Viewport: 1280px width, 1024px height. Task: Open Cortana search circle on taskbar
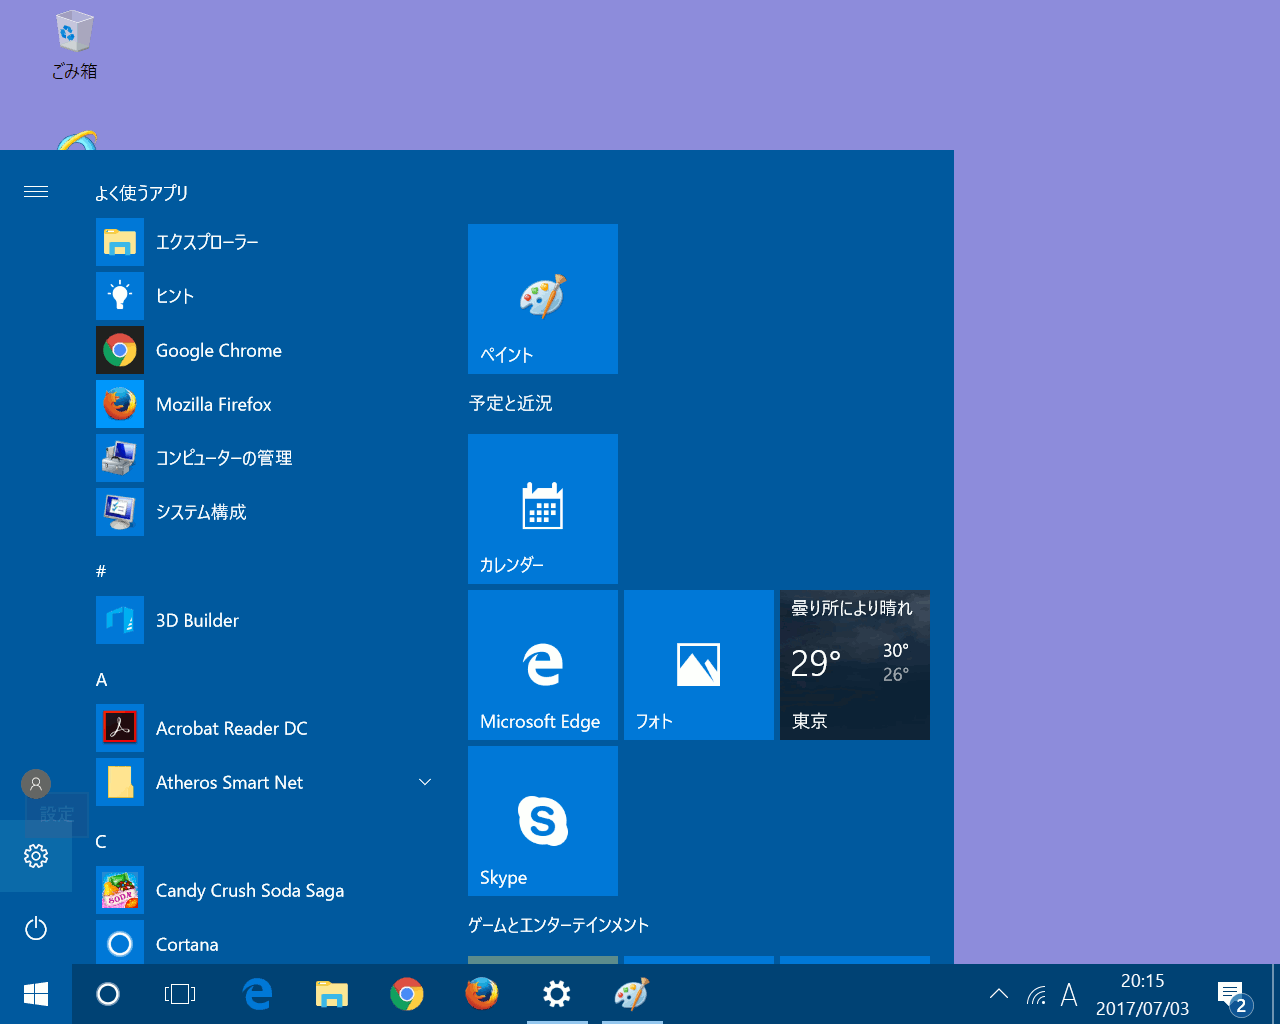coord(108,994)
